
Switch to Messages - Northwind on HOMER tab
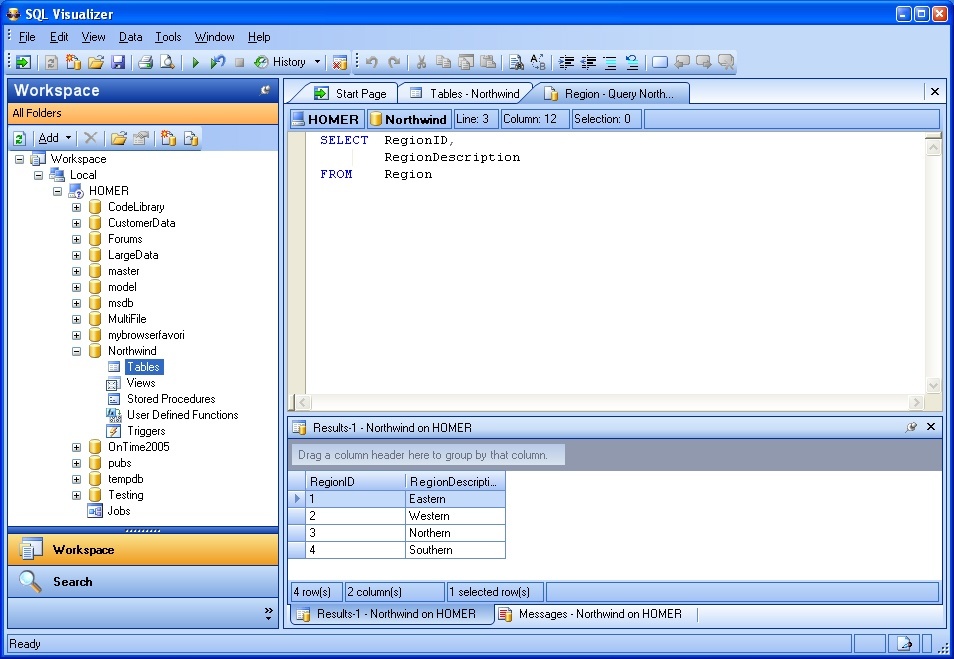click(x=599, y=614)
